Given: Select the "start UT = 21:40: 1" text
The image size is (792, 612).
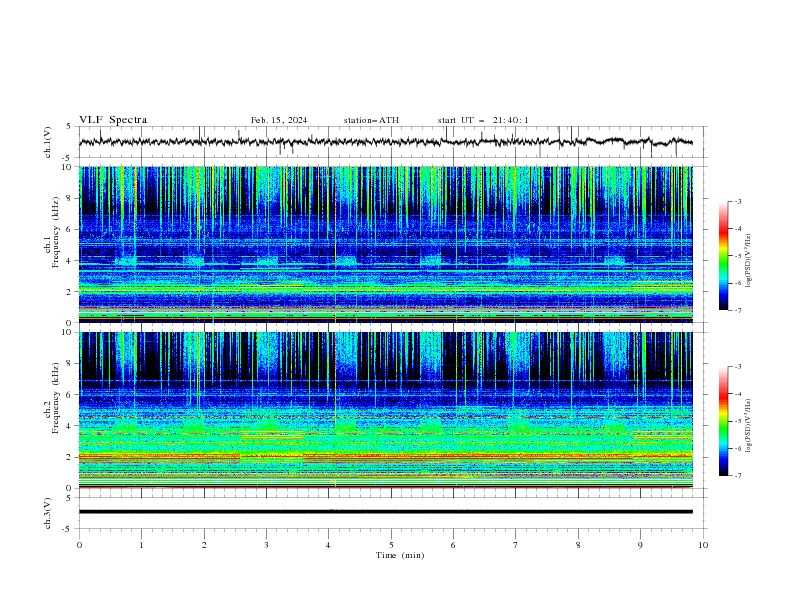Looking at the screenshot, I should pyautogui.click(x=483, y=120).
